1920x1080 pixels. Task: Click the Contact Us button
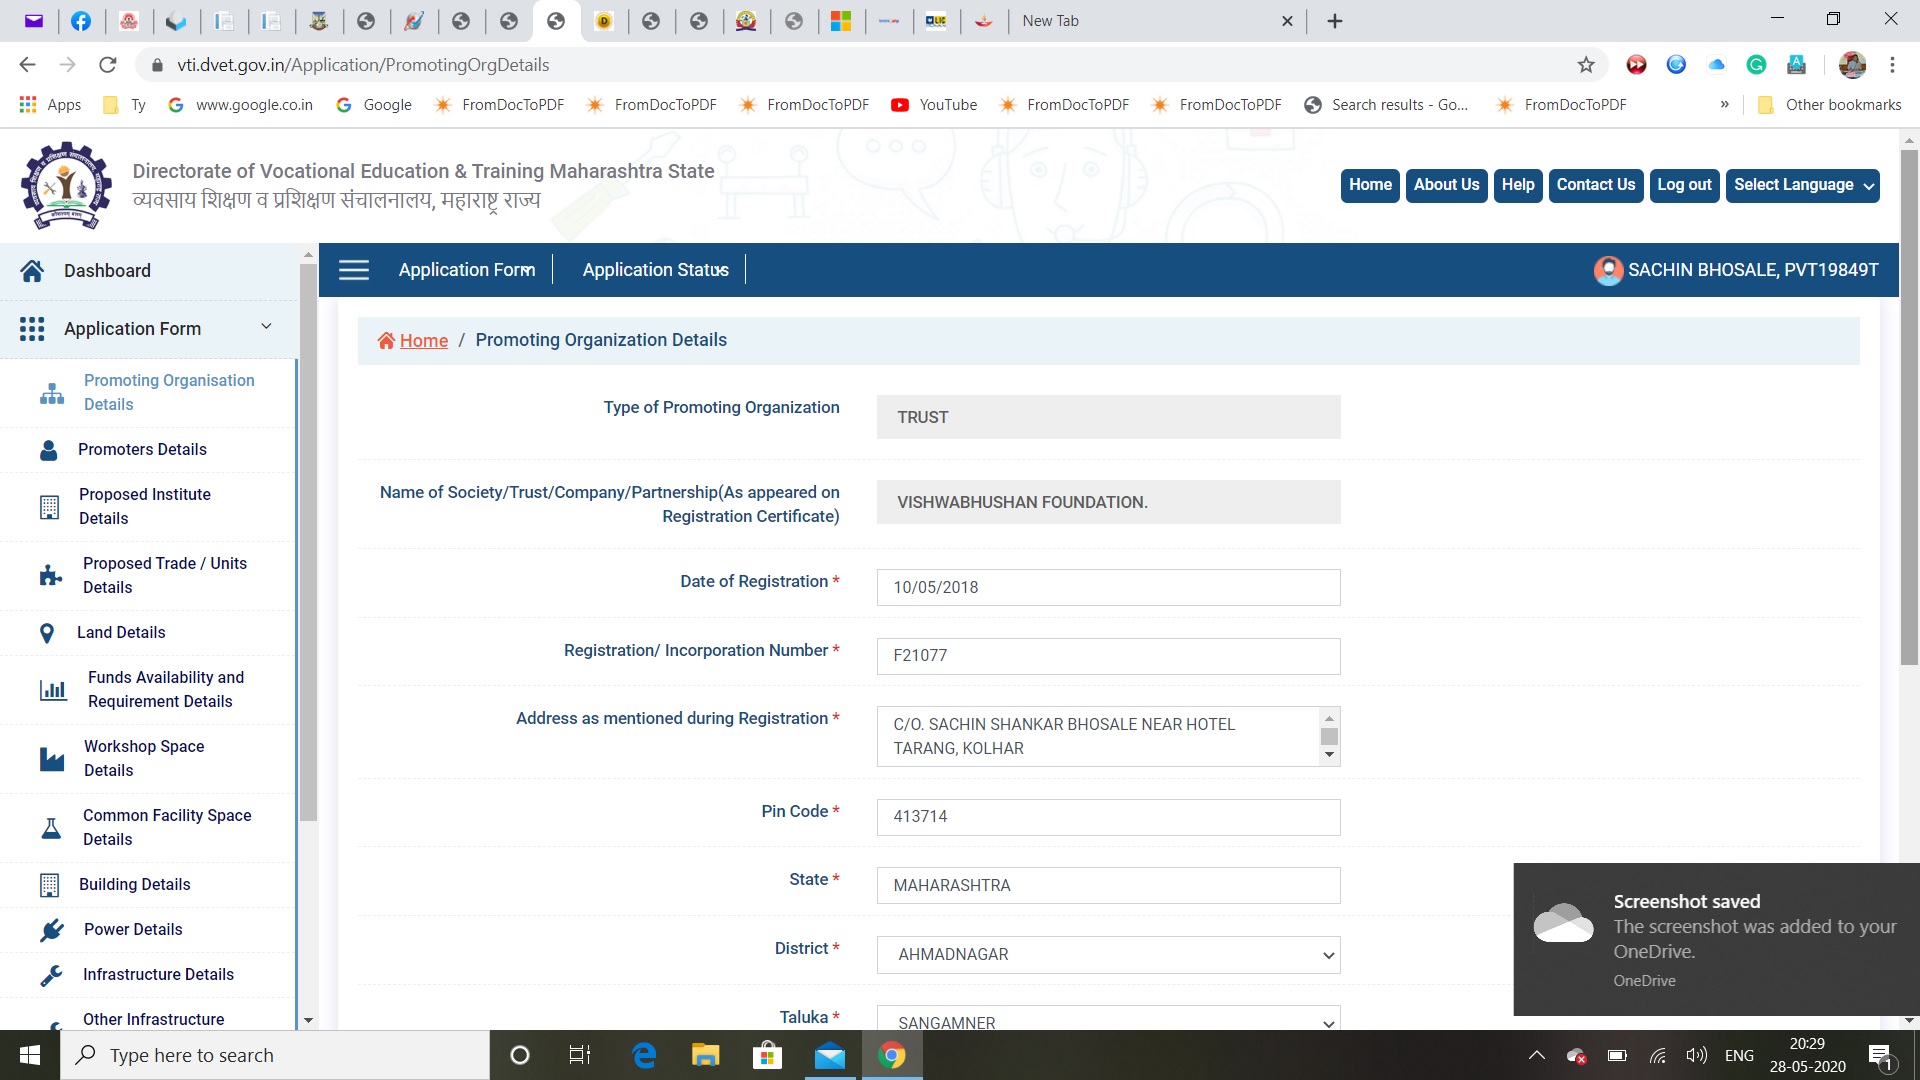click(1596, 185)
